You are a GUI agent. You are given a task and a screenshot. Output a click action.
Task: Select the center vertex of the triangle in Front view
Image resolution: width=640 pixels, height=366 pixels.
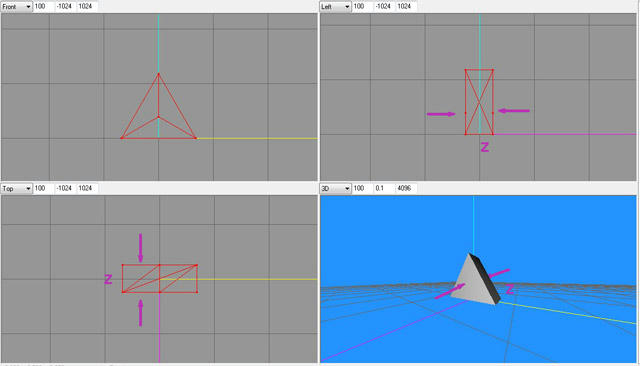coord(158,117)
